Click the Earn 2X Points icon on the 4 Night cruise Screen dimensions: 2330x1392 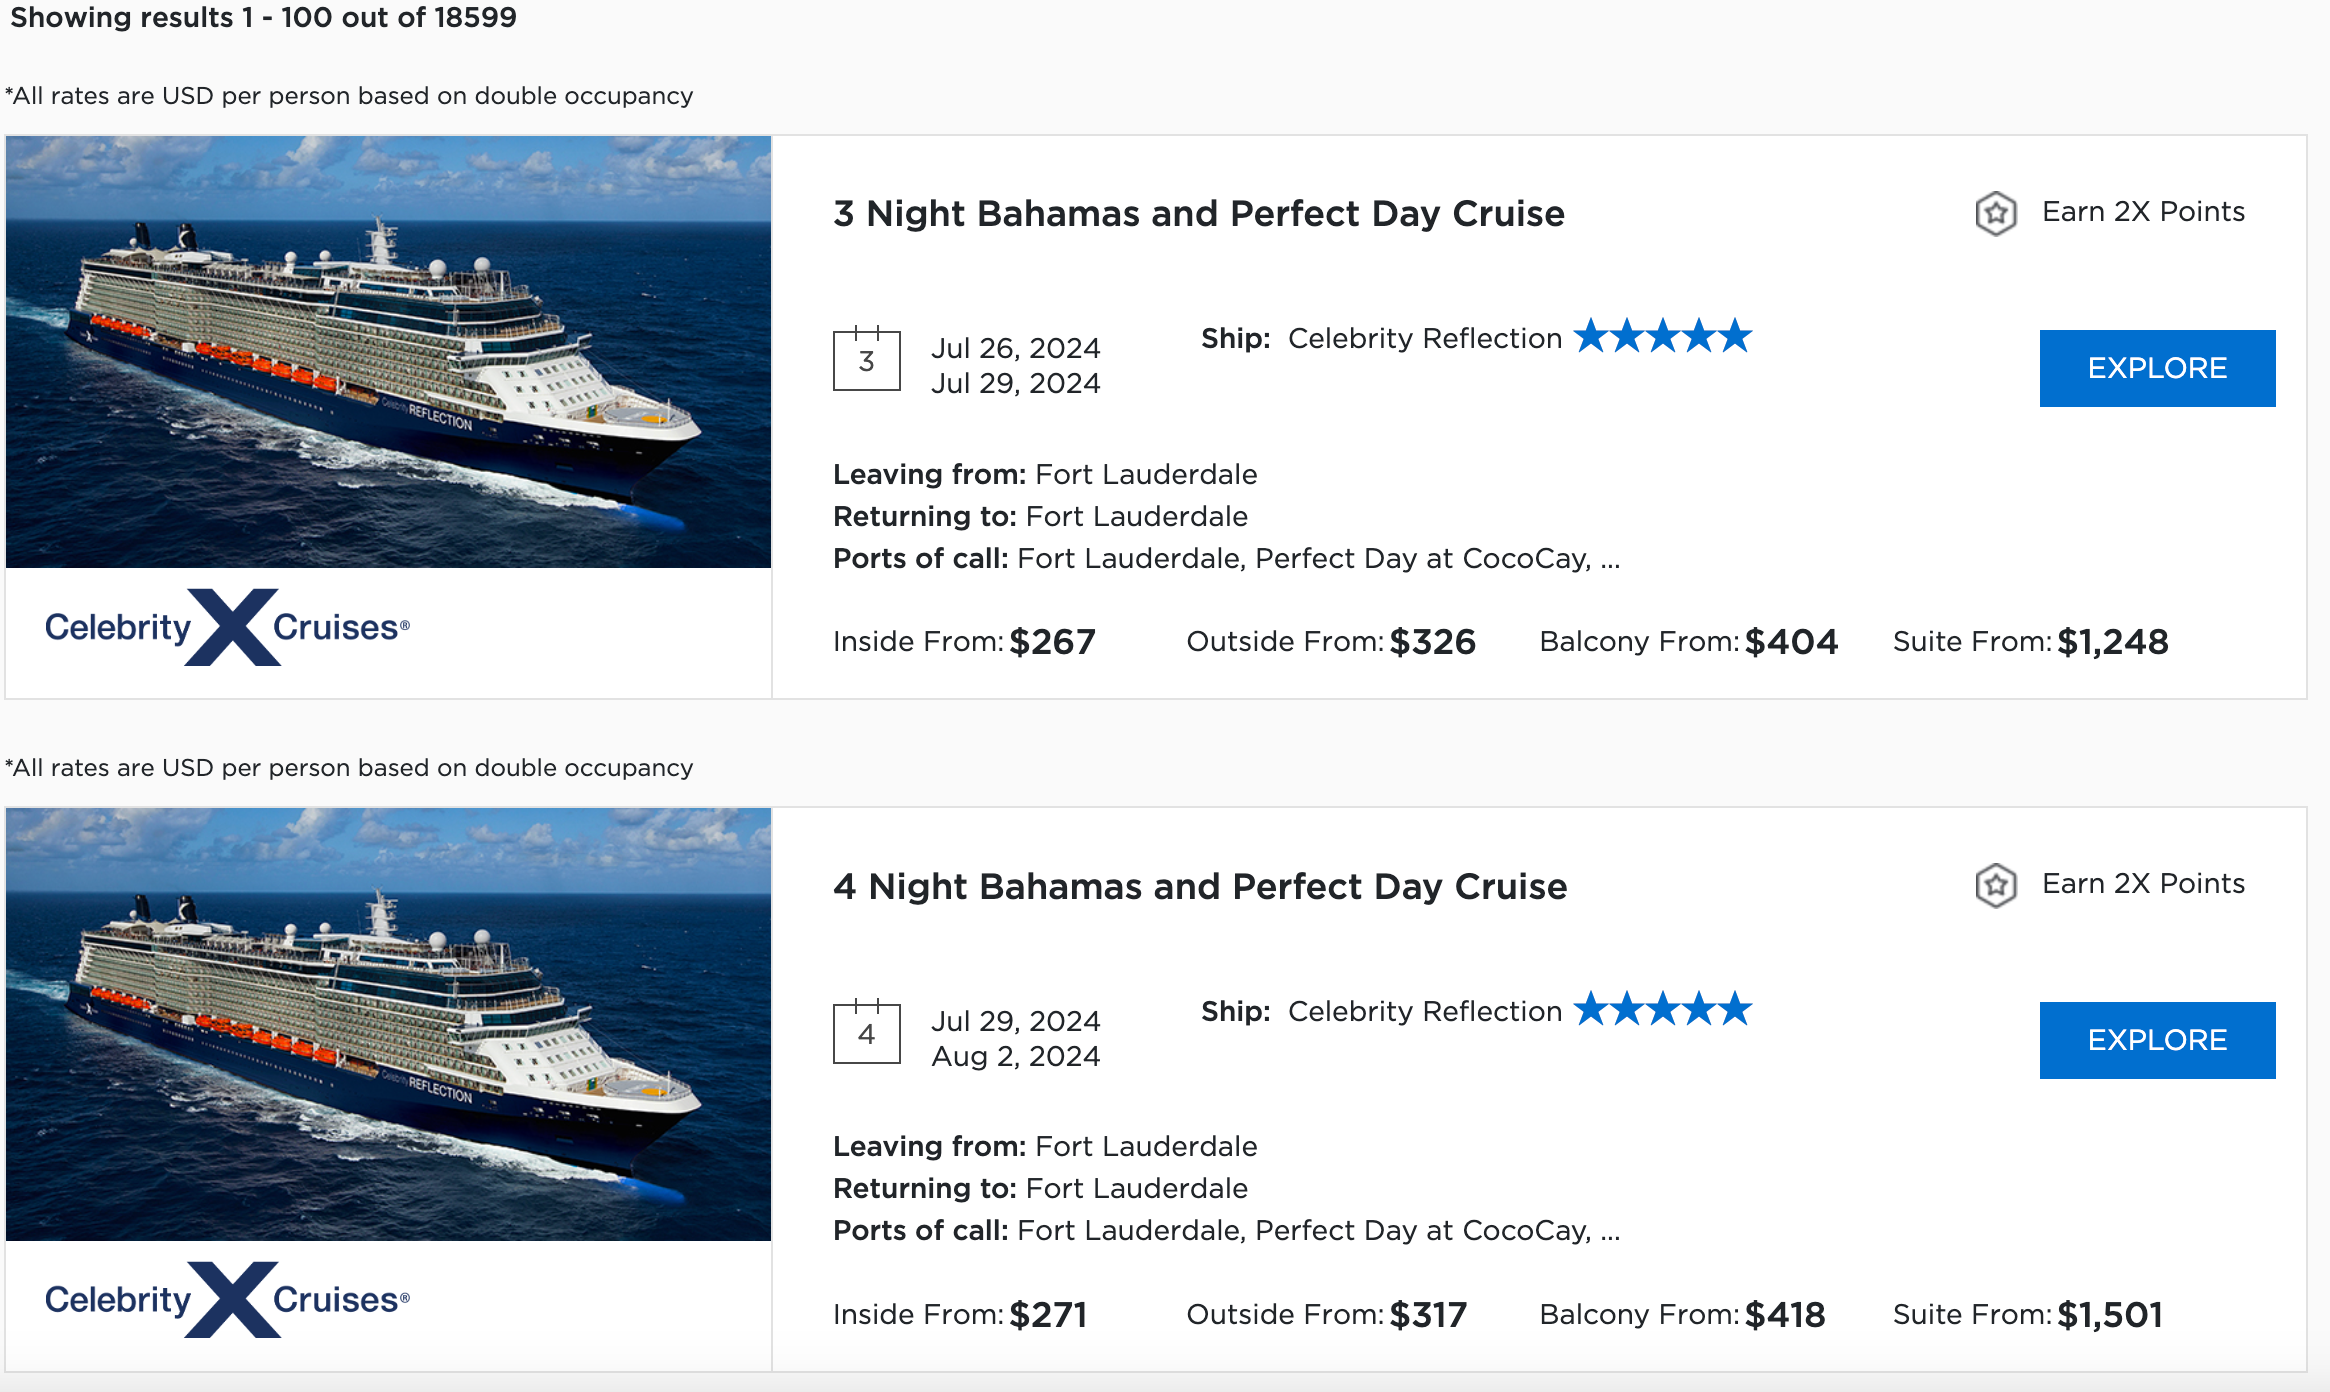pos(1996,884)
